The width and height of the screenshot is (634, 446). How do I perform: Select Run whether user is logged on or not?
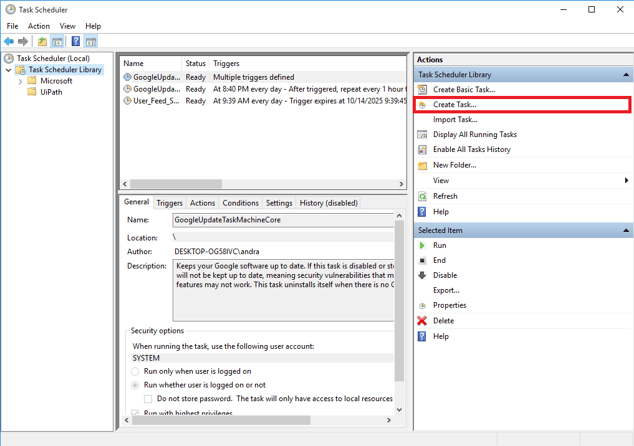coord(135,385)
